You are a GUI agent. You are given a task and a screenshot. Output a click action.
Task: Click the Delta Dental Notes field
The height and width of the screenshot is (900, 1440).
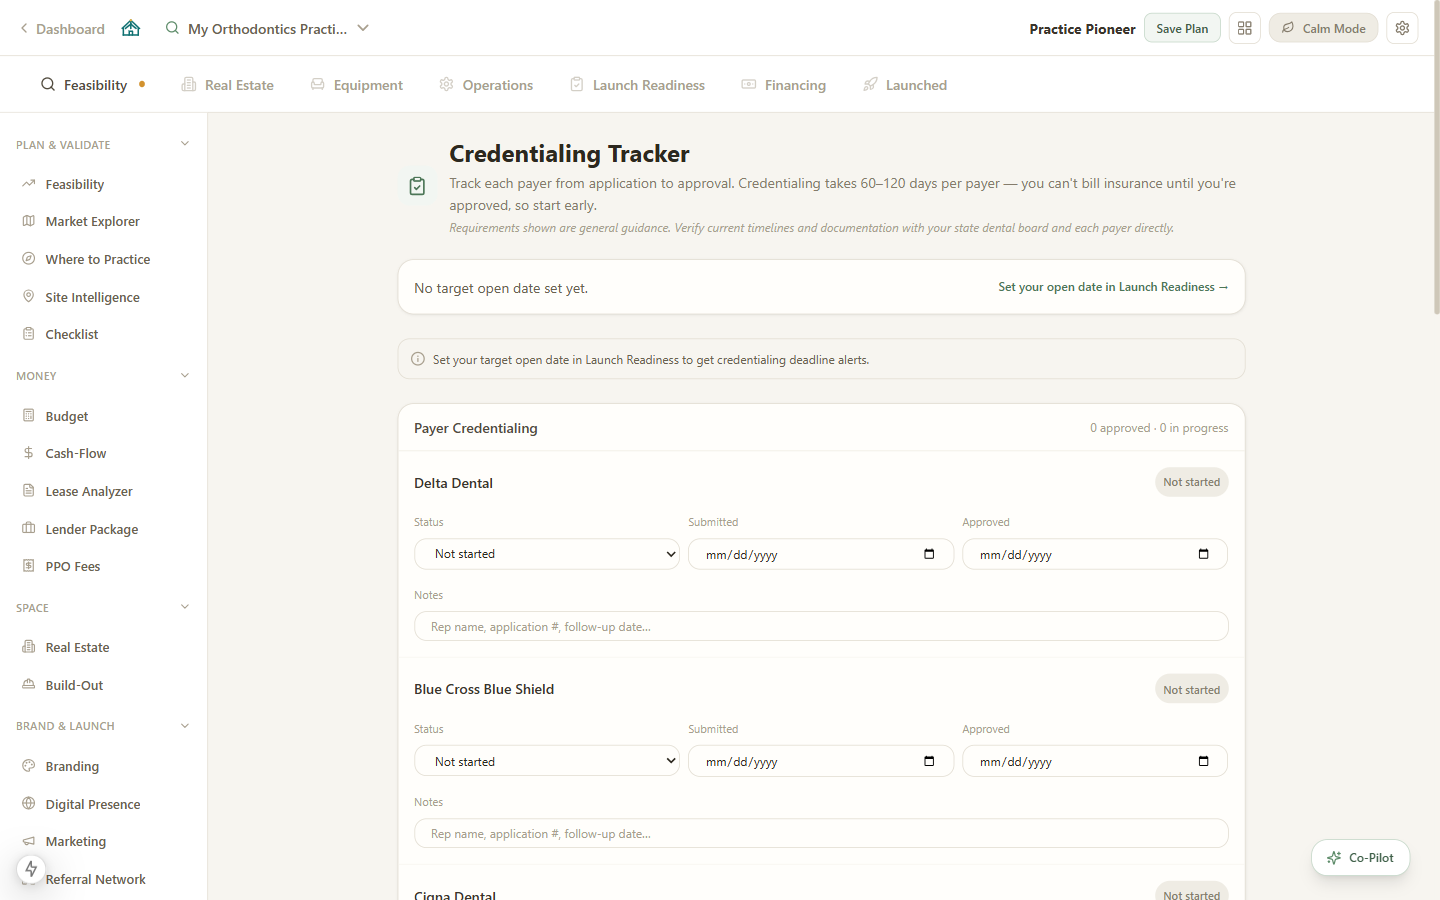pyautogui.click(x=821, y=626)
